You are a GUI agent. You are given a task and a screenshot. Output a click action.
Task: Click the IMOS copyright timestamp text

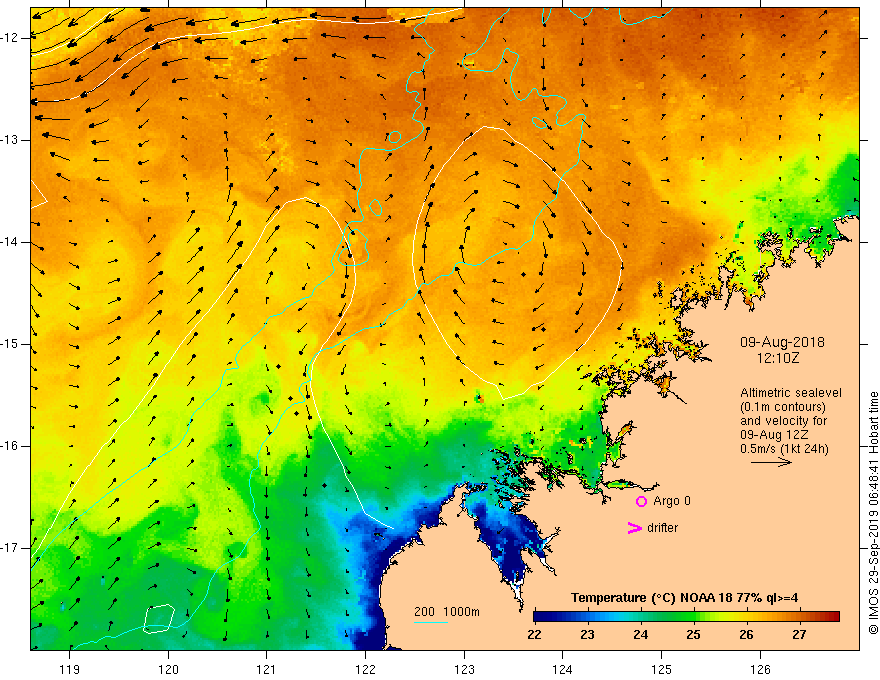pos(873,513)
